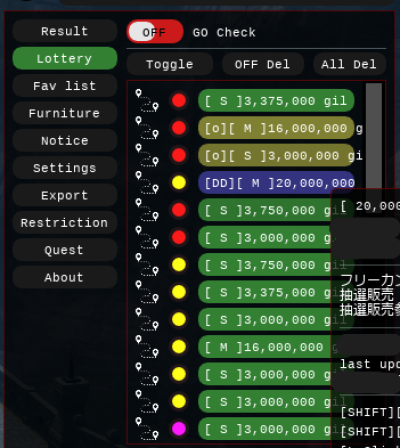
Task: Click route icon beside [DD][ M ]20,000,000 entry
Action: click(147, 182)
